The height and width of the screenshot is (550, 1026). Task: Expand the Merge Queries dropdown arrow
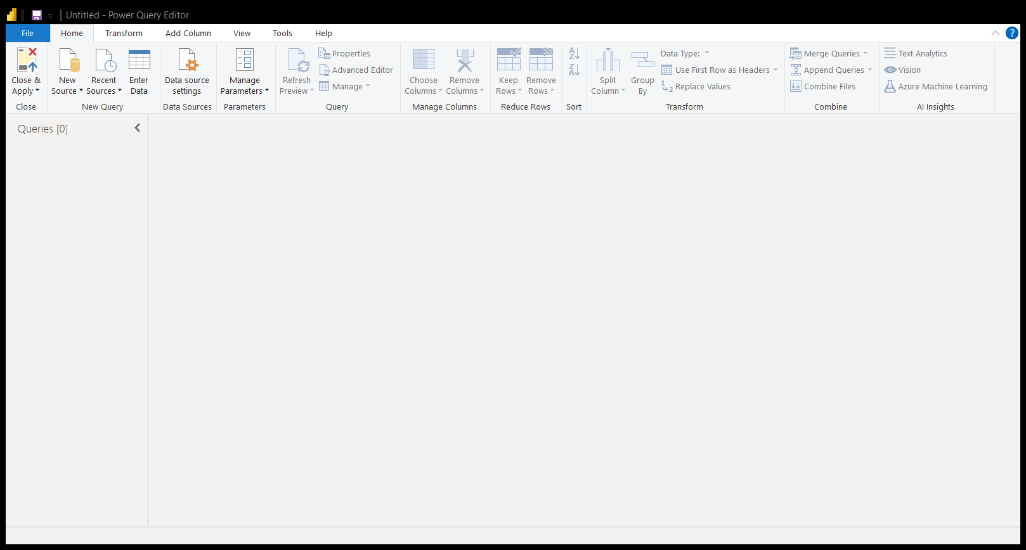click(866, 54)
